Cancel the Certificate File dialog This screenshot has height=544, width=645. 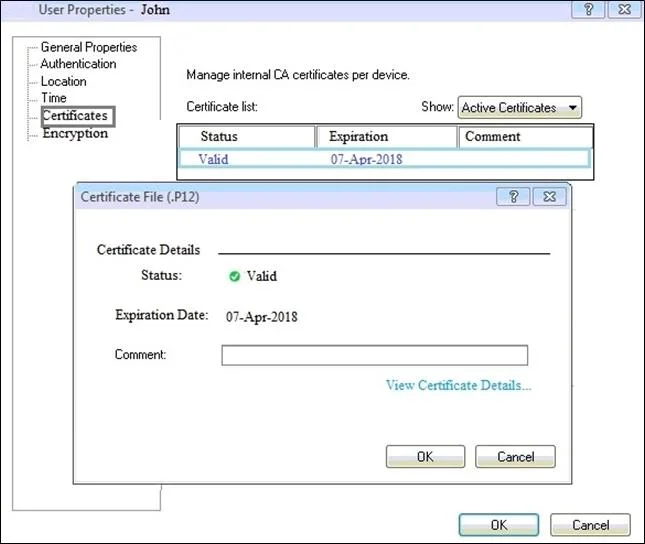coord(515,456)
